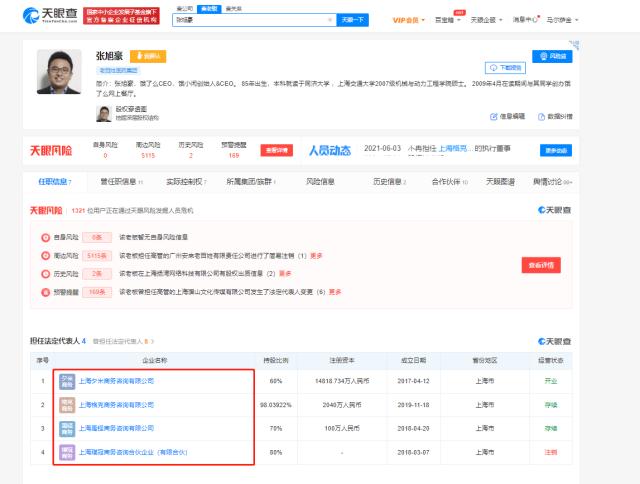Open the 股权穿透图 small portrait thumbnail
Image resolution: width=640 pixels, height=484 pixels.
104,113
